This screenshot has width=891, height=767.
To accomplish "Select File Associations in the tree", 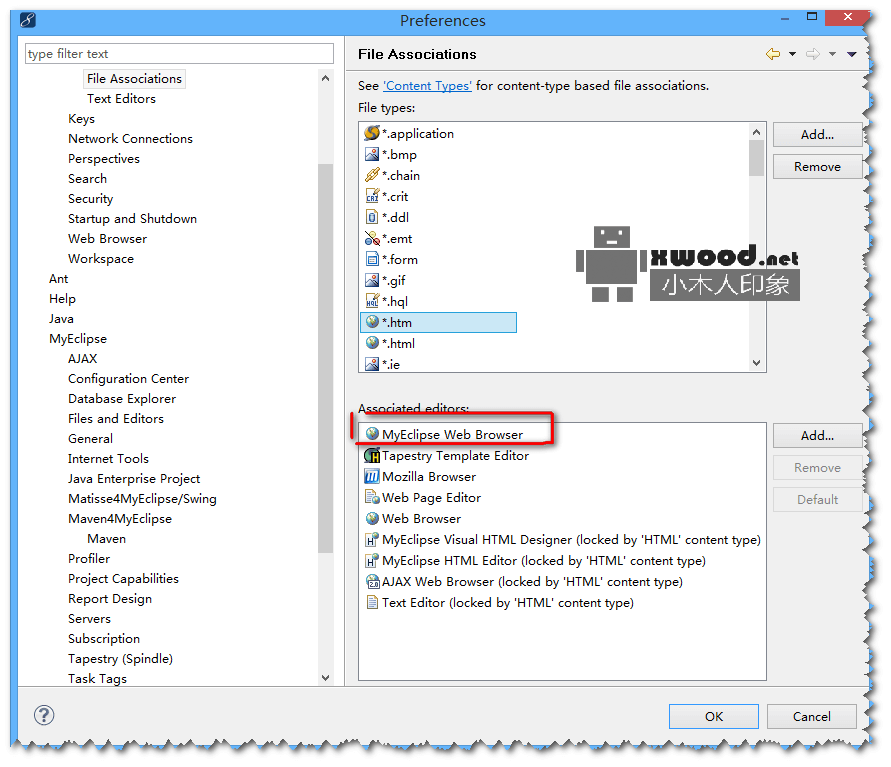I will click(x=135, y=79).
